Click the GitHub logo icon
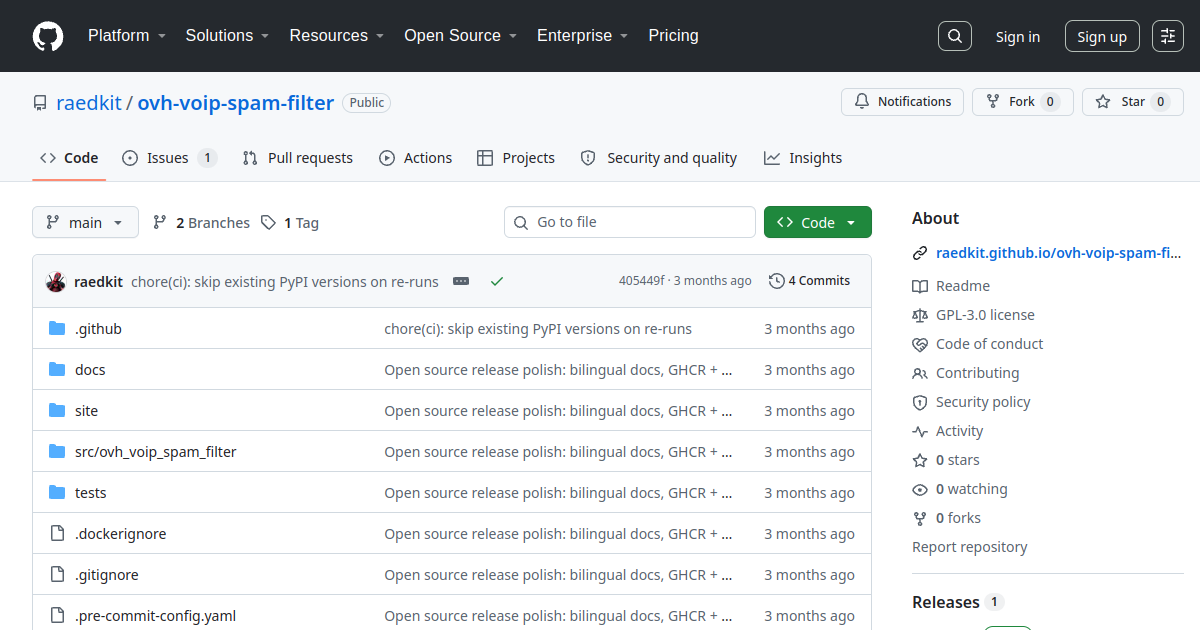1200x630 pixels. (48, 36)
